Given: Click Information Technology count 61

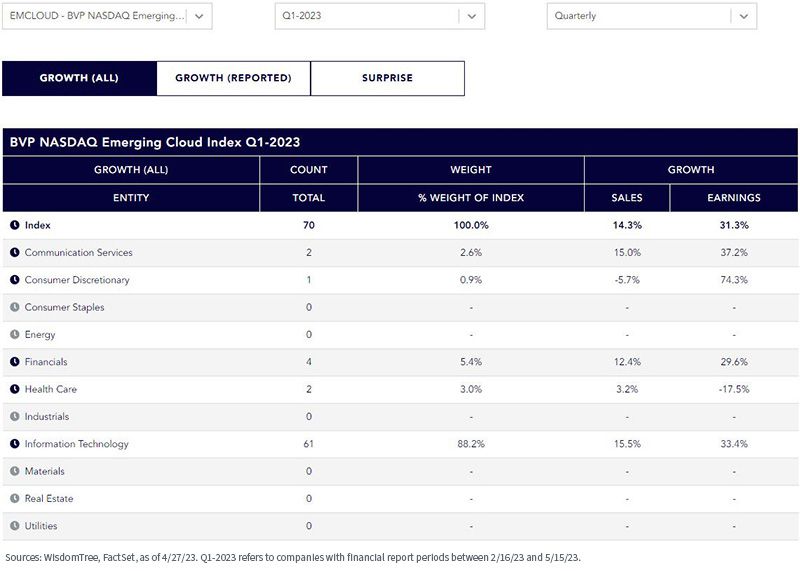Looking at the screenshot, I should [x=309, y=444].
